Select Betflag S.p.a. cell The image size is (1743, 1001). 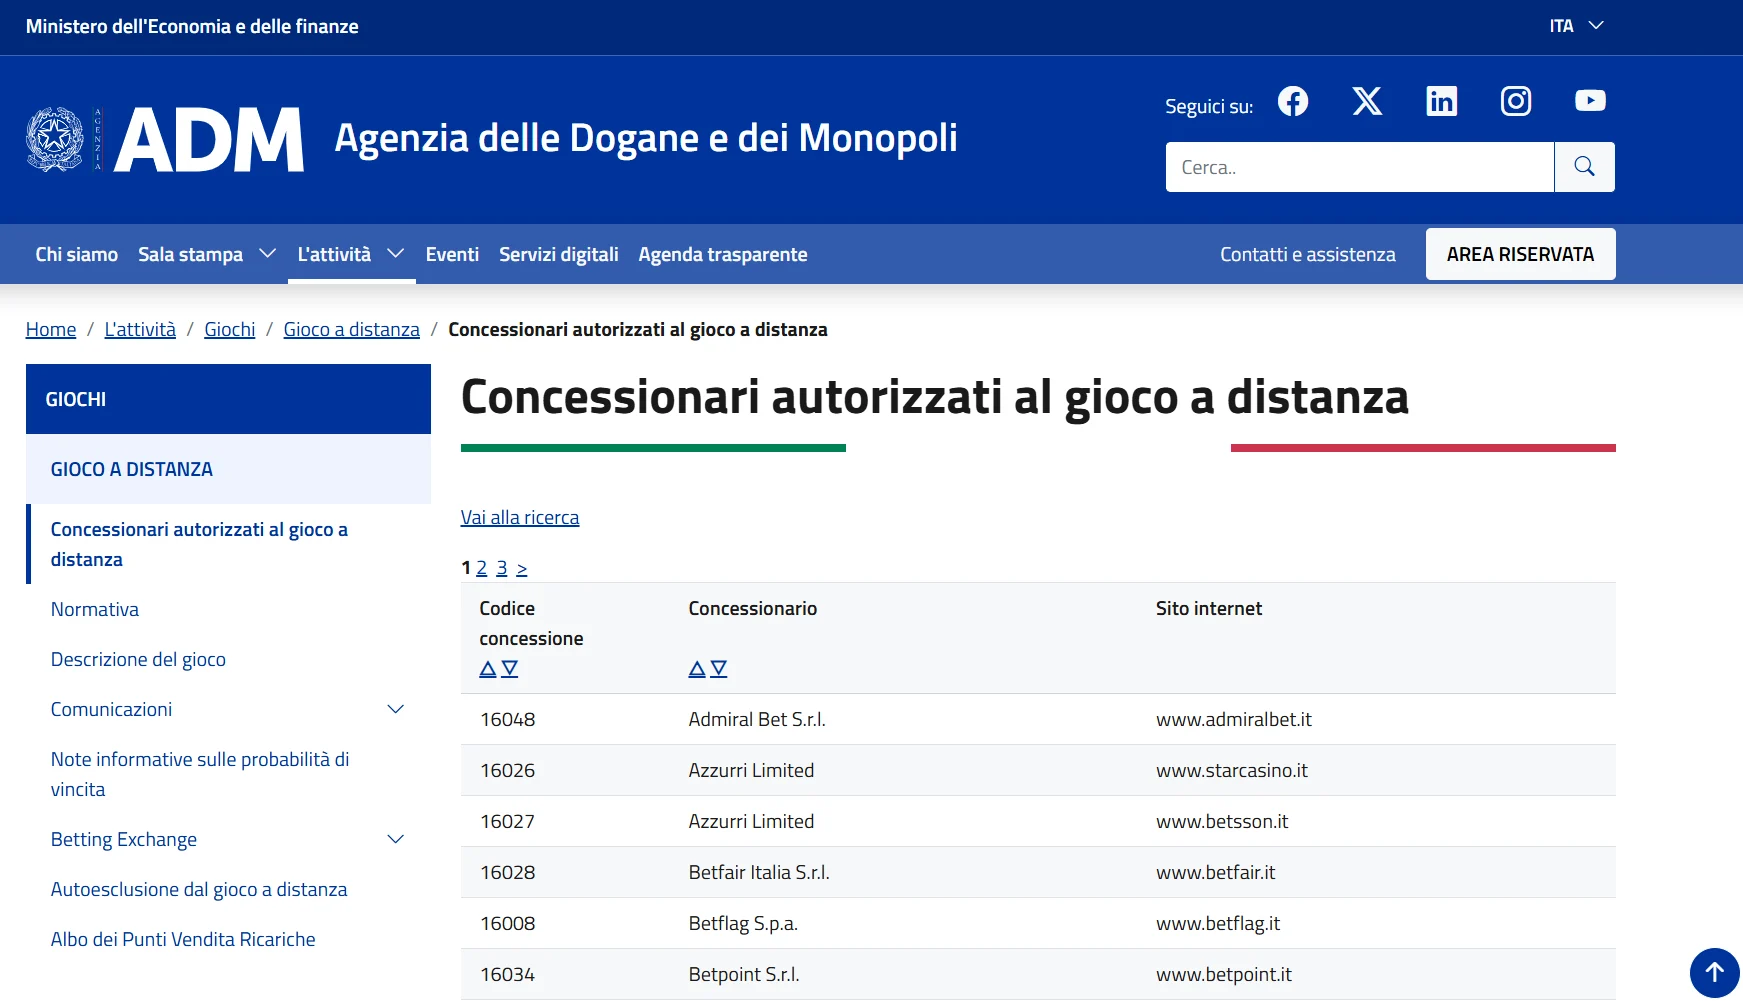coord(743,924)
